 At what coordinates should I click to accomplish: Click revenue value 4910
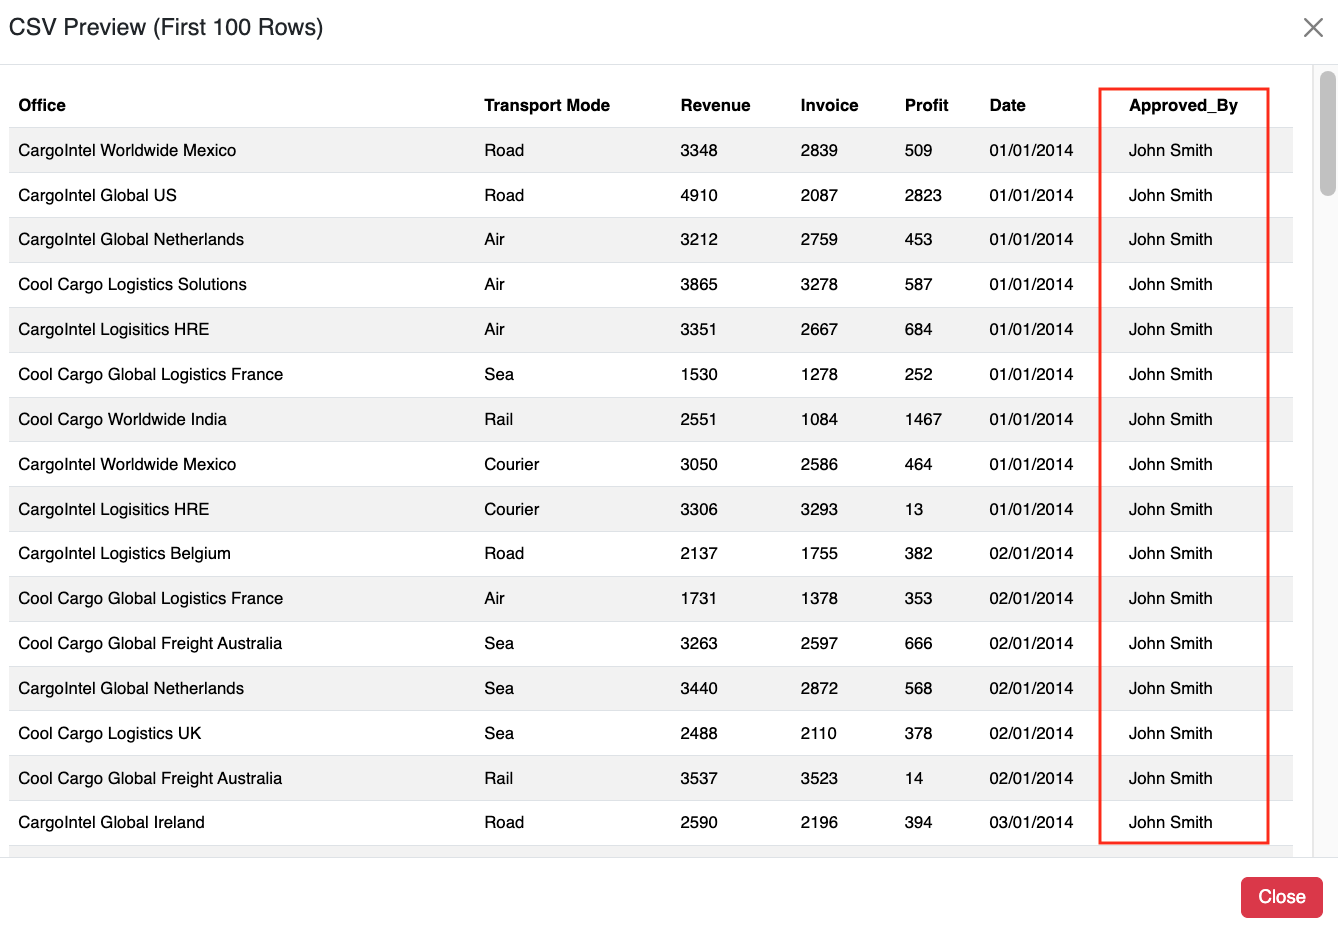tap(699, 195)
